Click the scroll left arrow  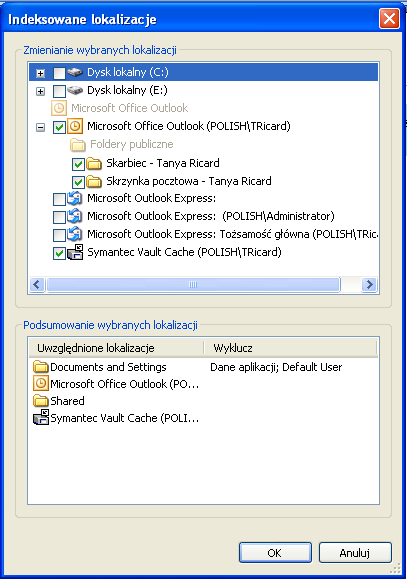(37, 285)
